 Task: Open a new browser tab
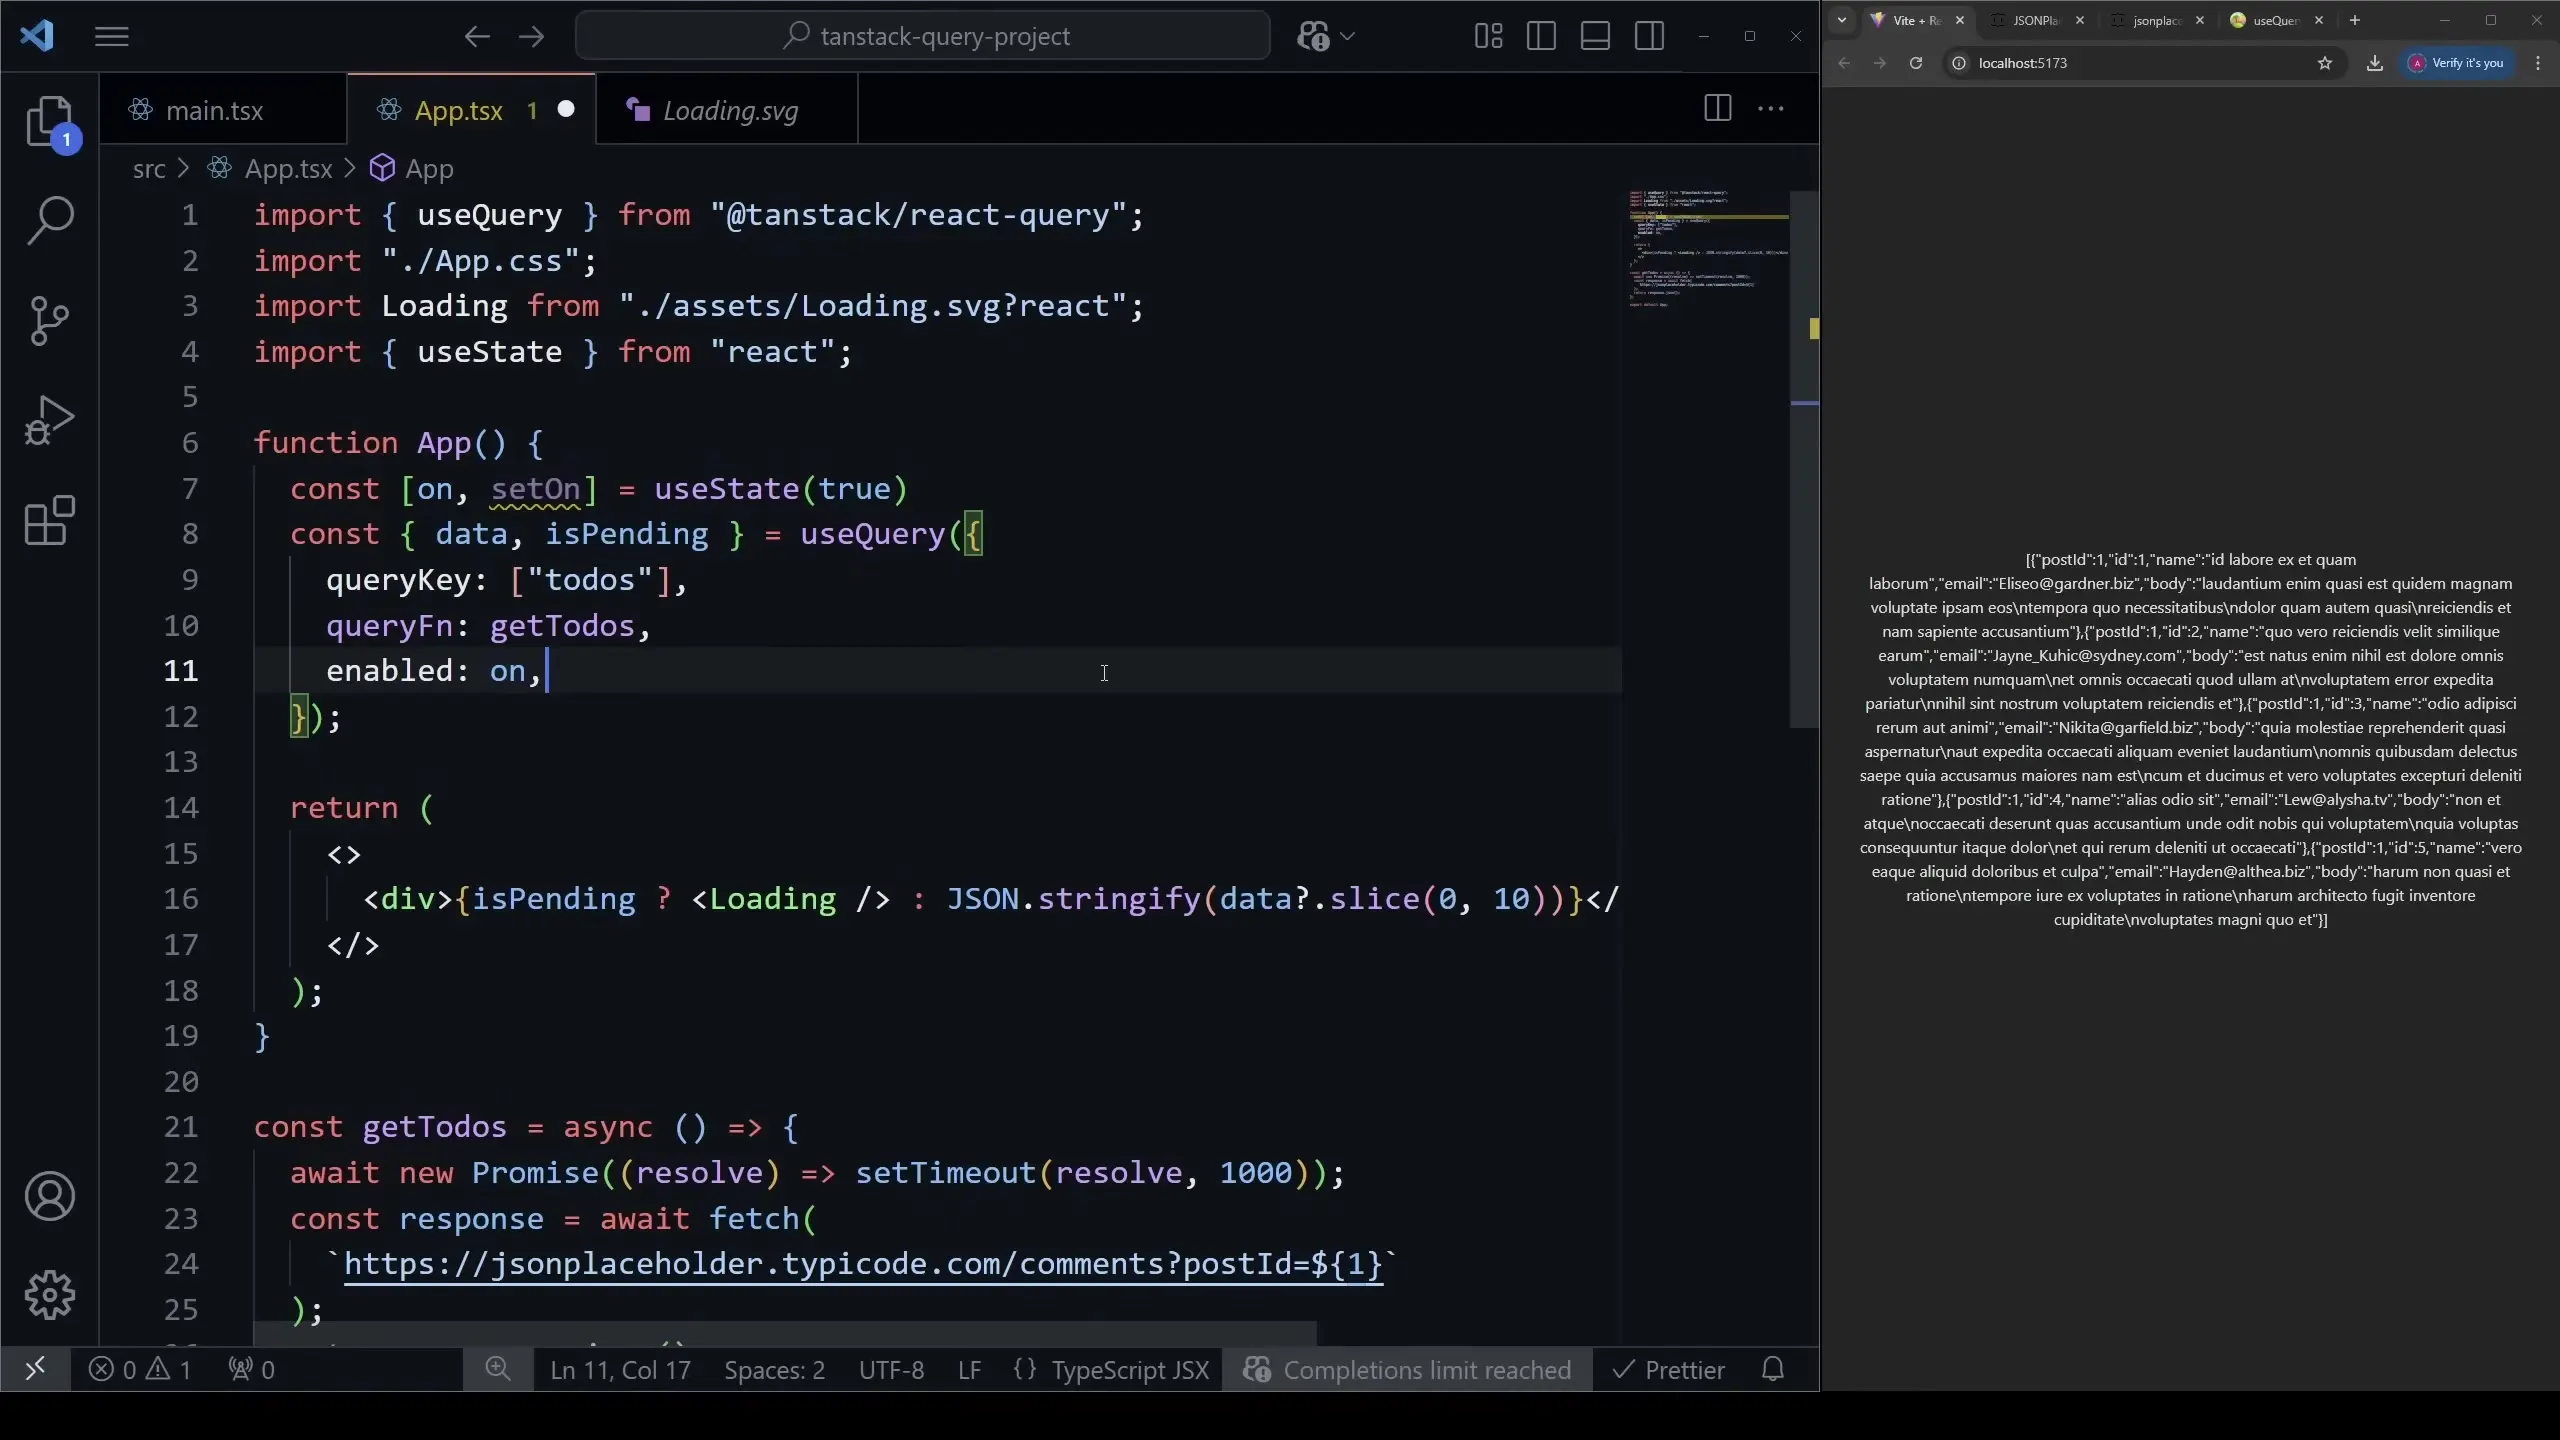(2355, 20)
